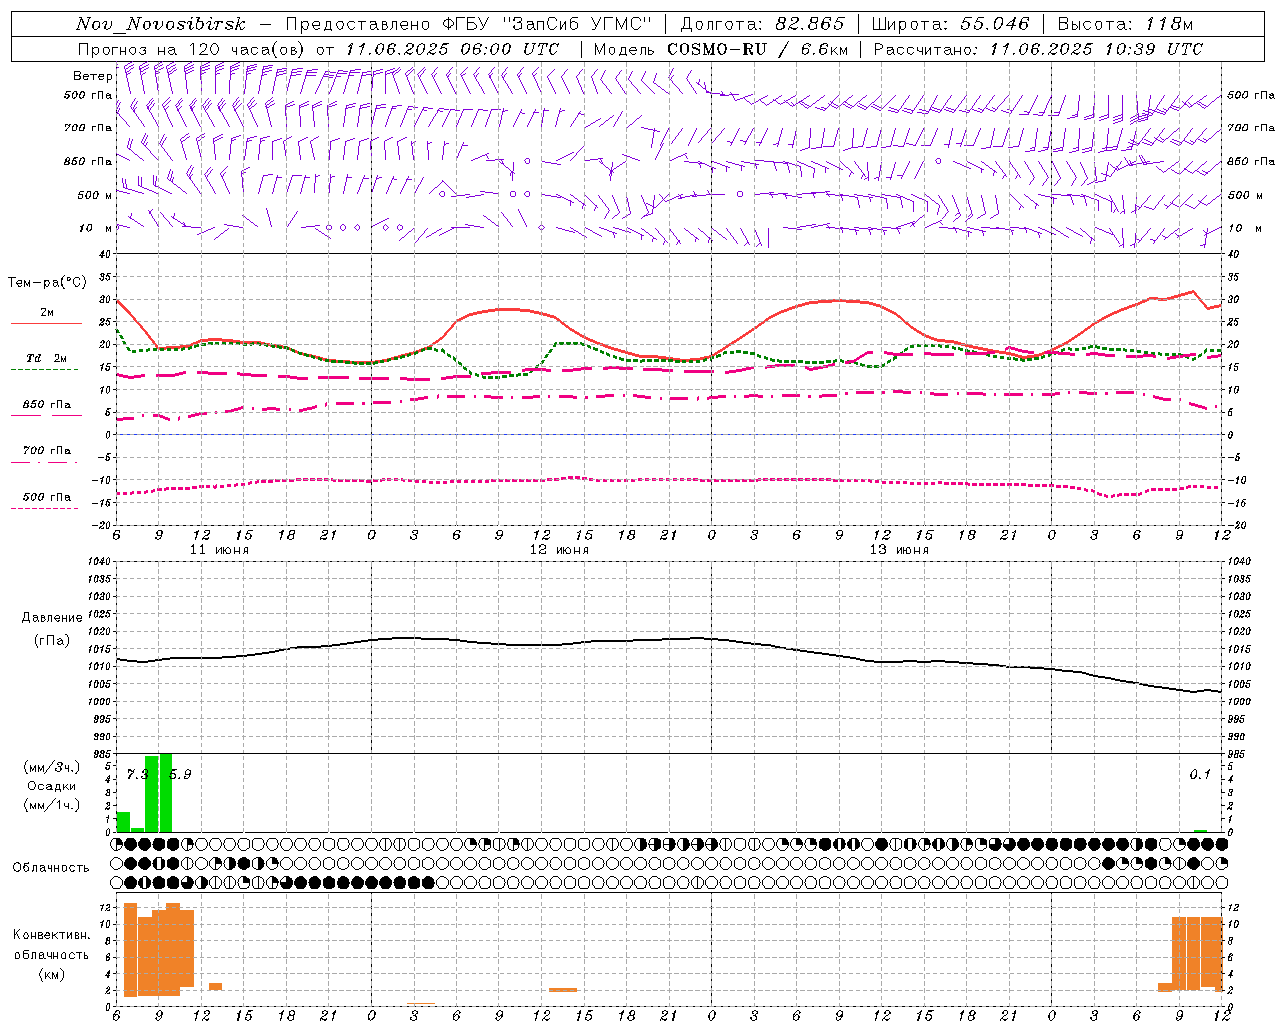Click the (км) convective unit label
The image size is (1280, 1024).
[52, 974]
